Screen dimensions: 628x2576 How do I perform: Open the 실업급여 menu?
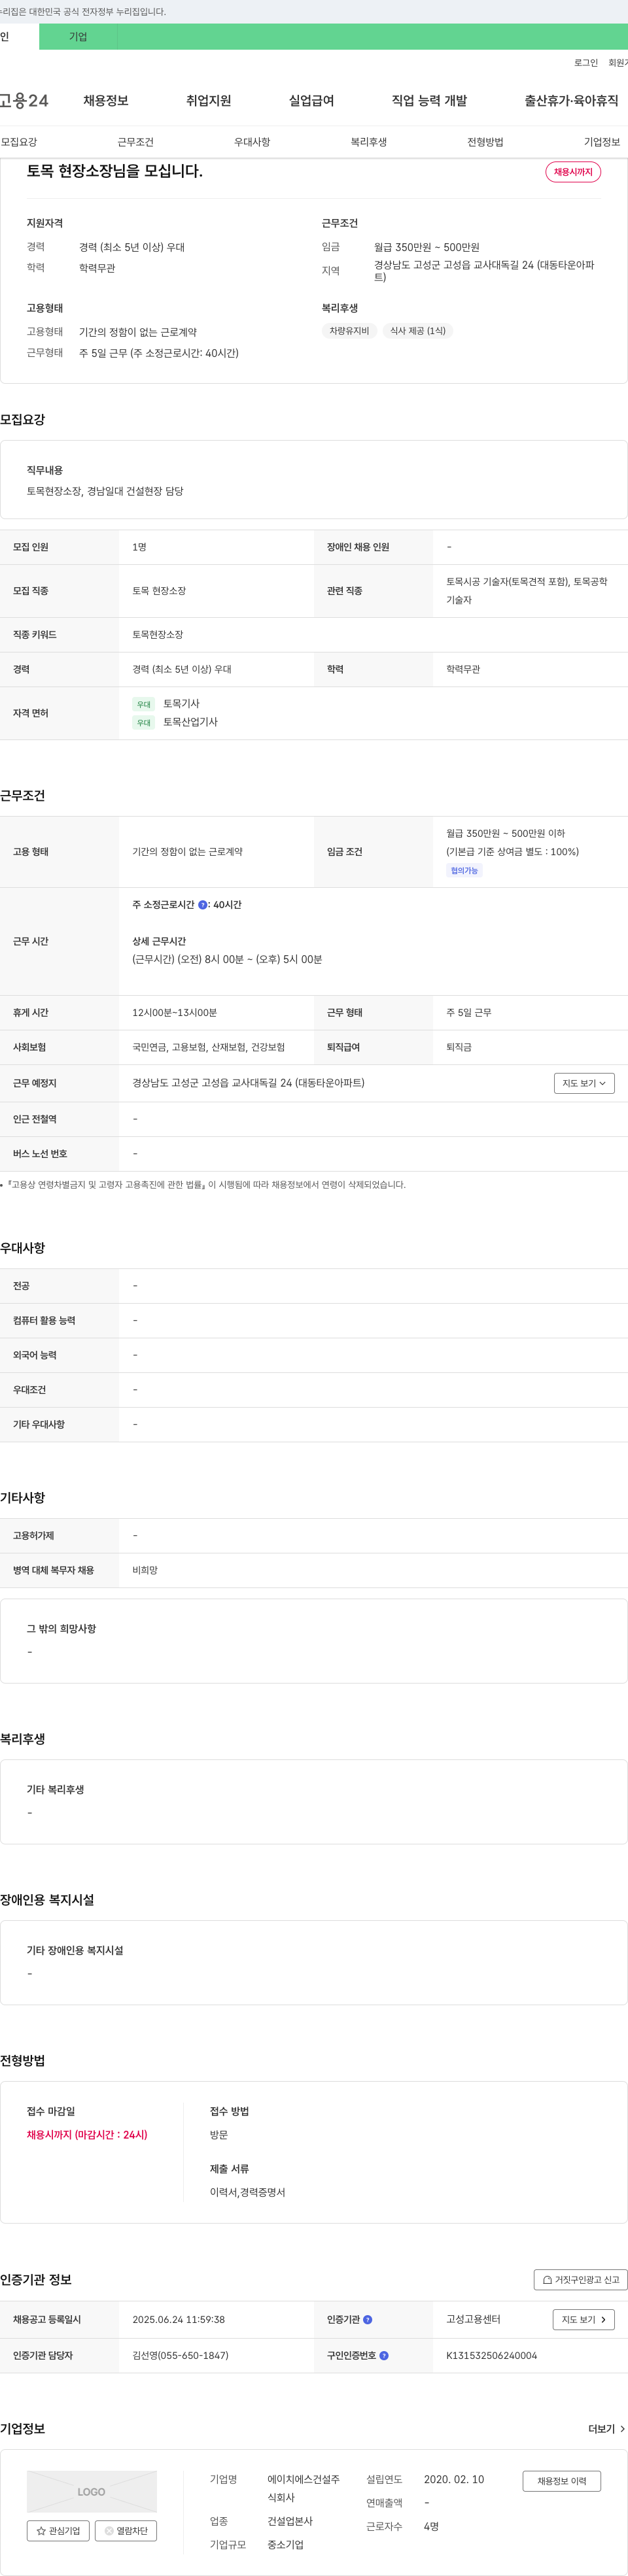(x=311, y=101)
